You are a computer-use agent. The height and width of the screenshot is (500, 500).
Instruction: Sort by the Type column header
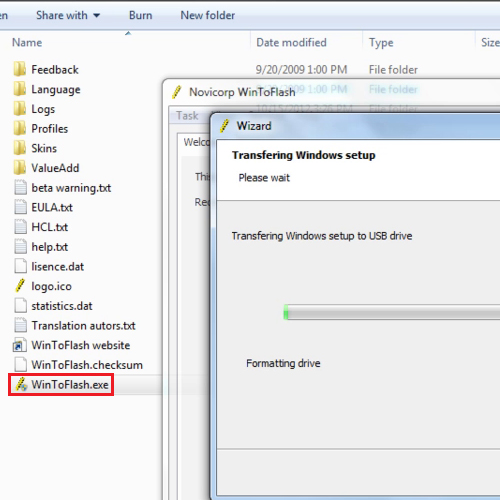(381, 43)
